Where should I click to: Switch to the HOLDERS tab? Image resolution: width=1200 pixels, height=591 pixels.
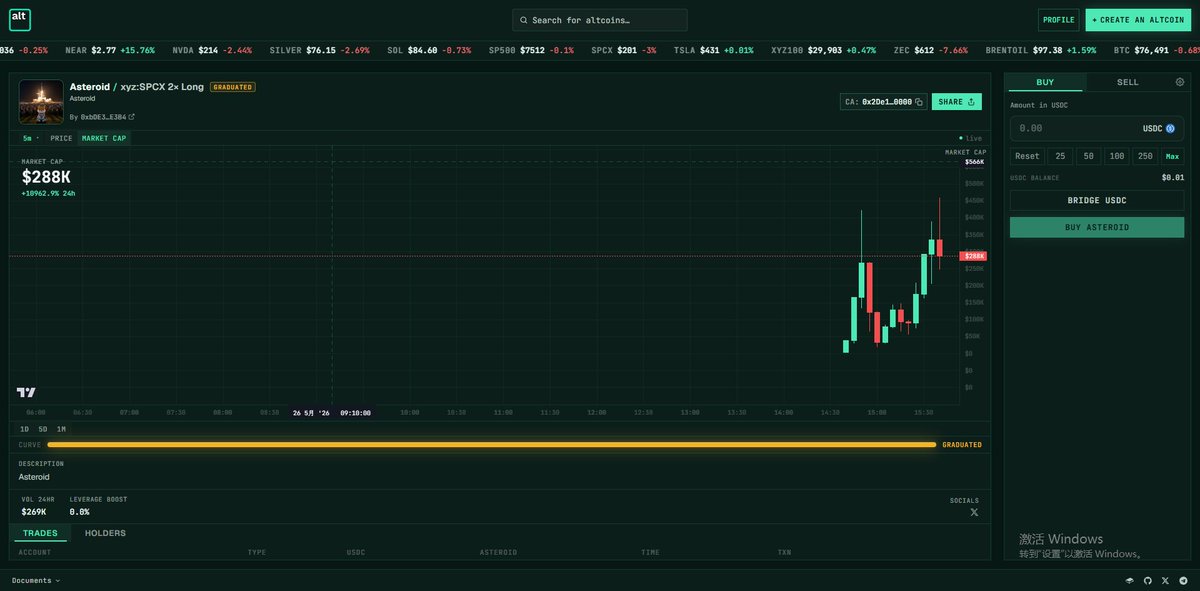(x=105, y=533)
